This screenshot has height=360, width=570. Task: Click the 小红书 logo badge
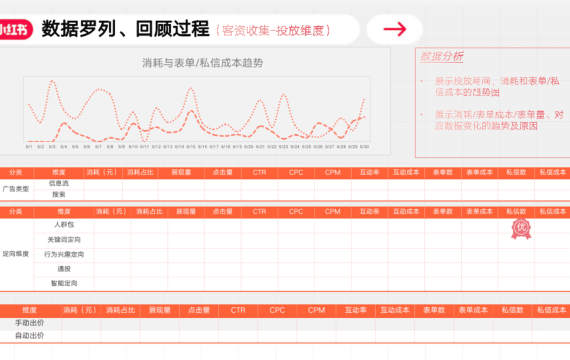[x=15, y=29]
